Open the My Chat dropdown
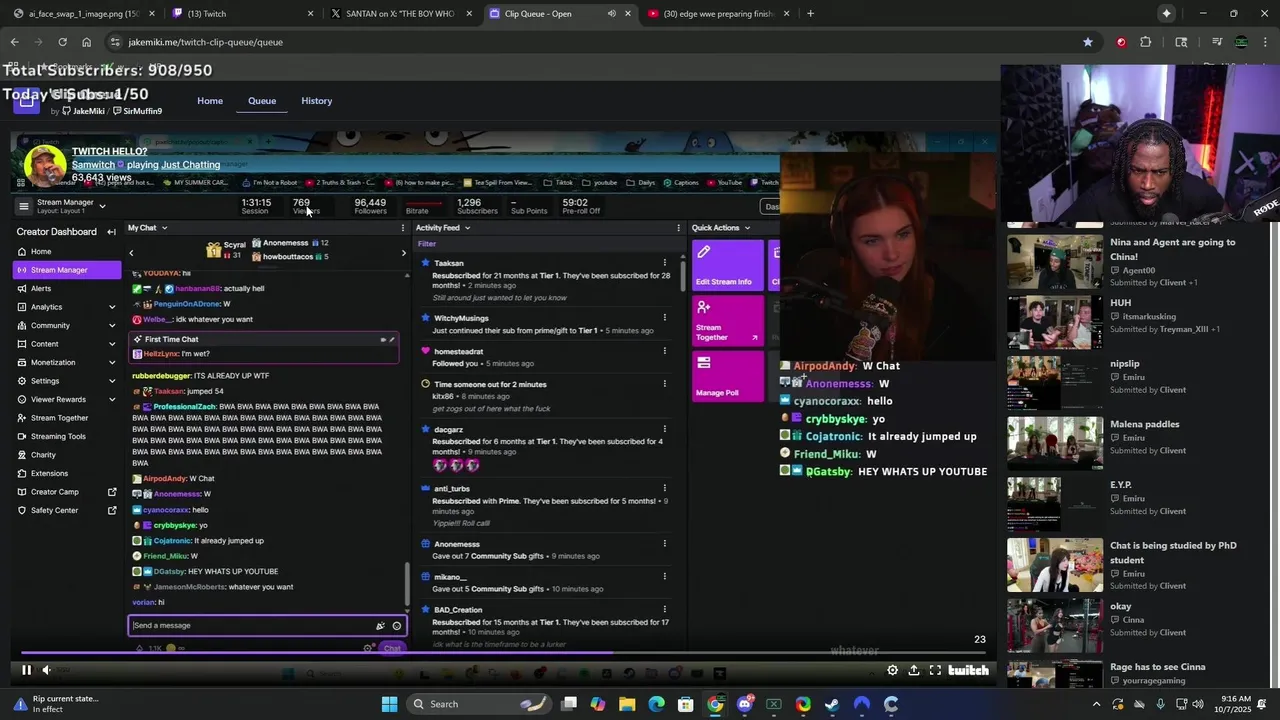1280x720 pixels. coord(164,228)
